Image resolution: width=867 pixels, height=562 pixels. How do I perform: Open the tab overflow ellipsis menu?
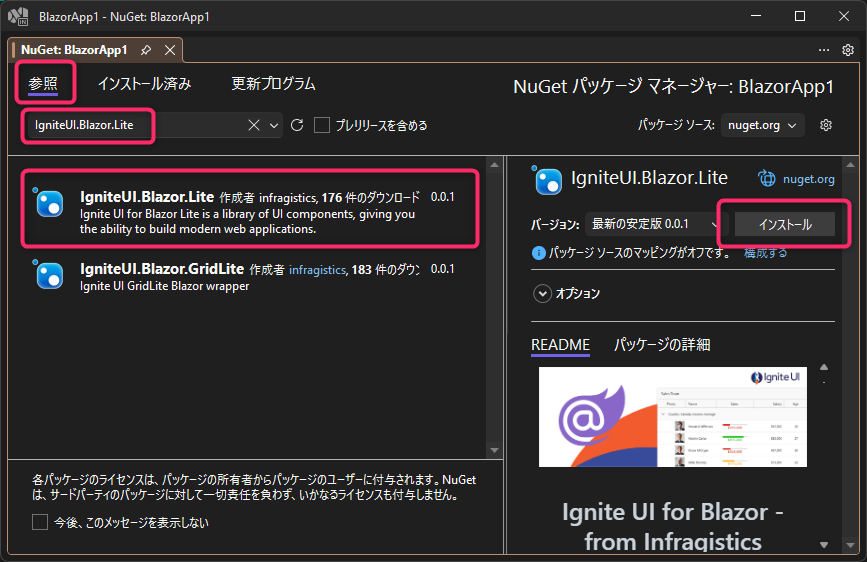pyautogui.click(x=824, y=50)
